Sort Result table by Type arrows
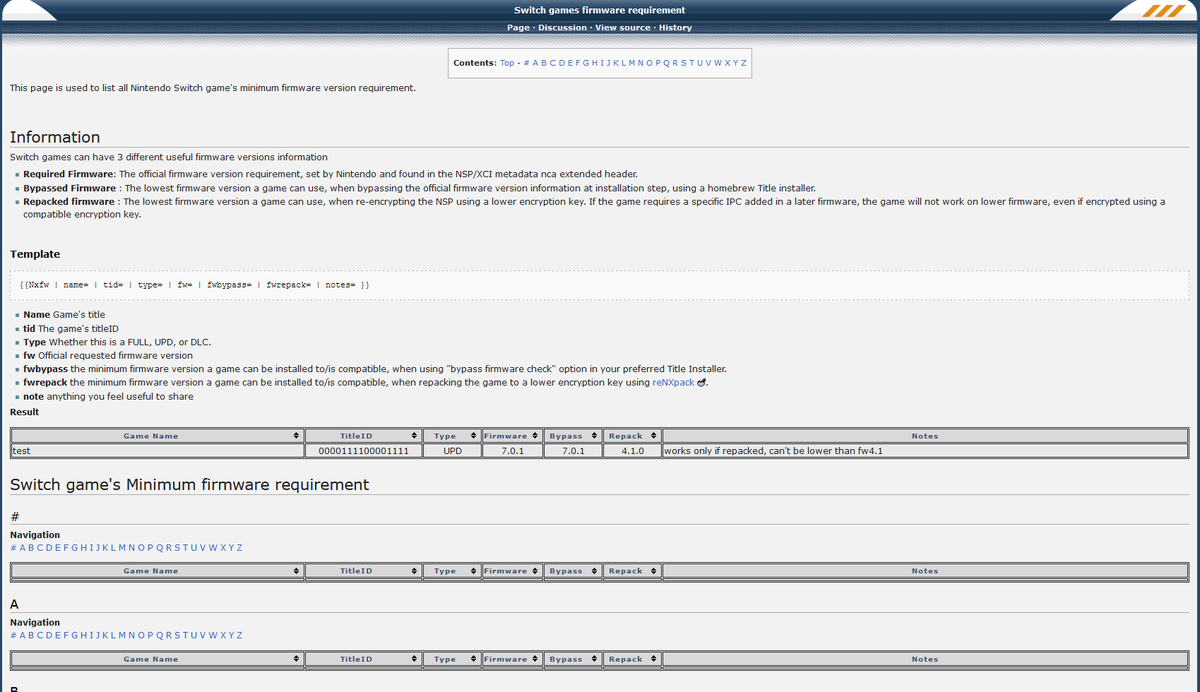Screen dimensions: 1200x692 pyautogui.click(x=473, y=436)
